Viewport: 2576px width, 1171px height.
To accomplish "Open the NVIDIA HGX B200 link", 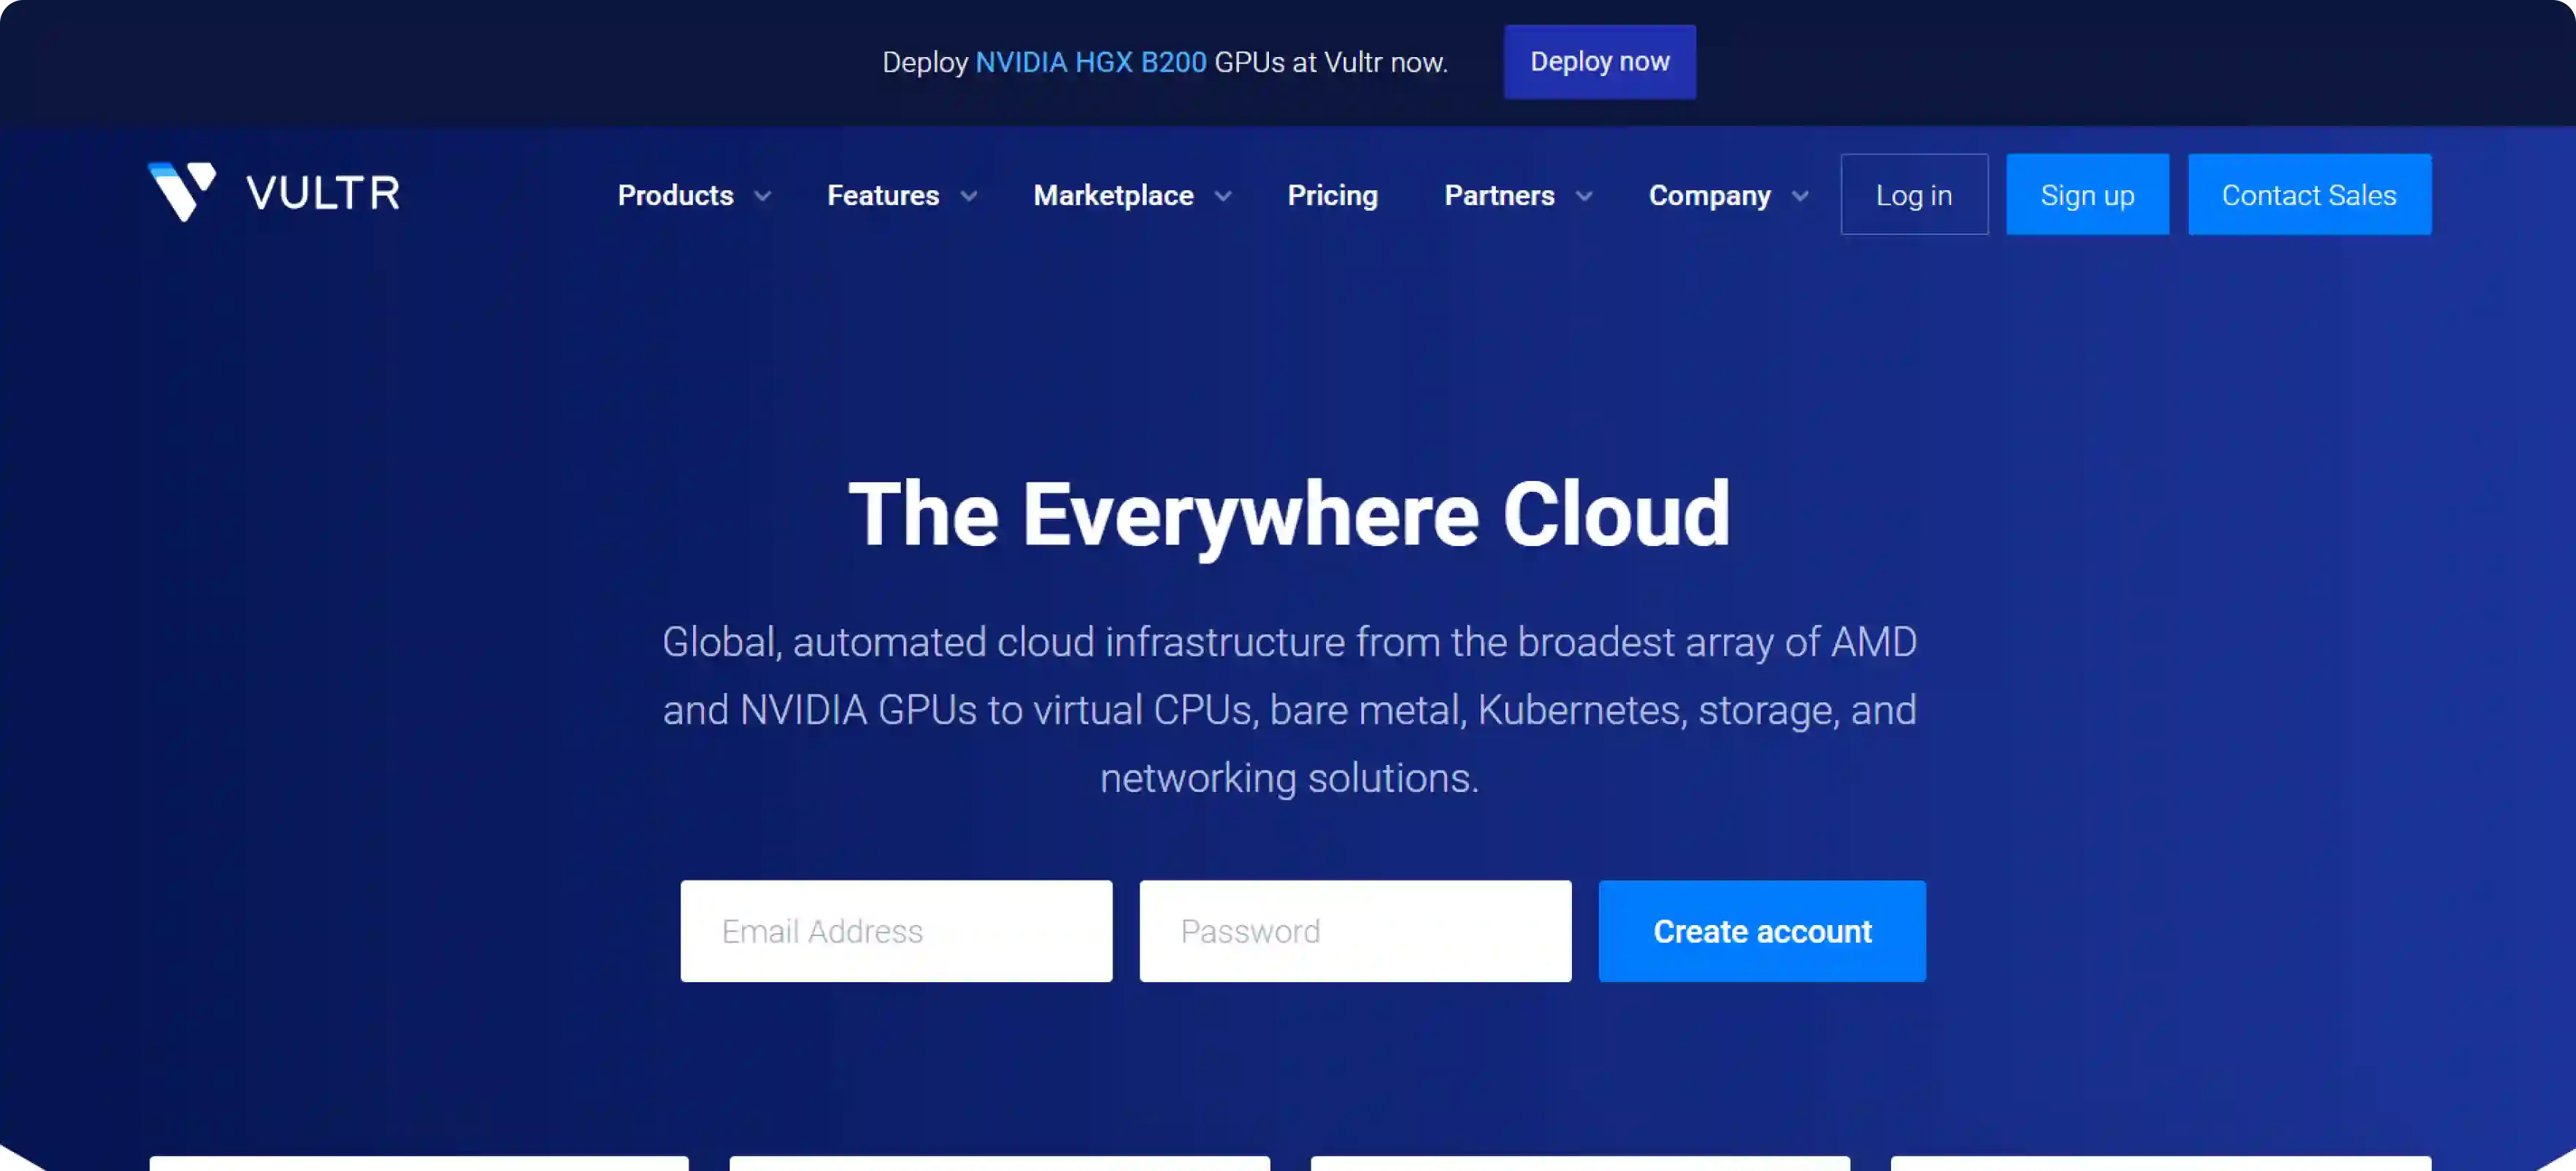I will (x=1089, y=61).
